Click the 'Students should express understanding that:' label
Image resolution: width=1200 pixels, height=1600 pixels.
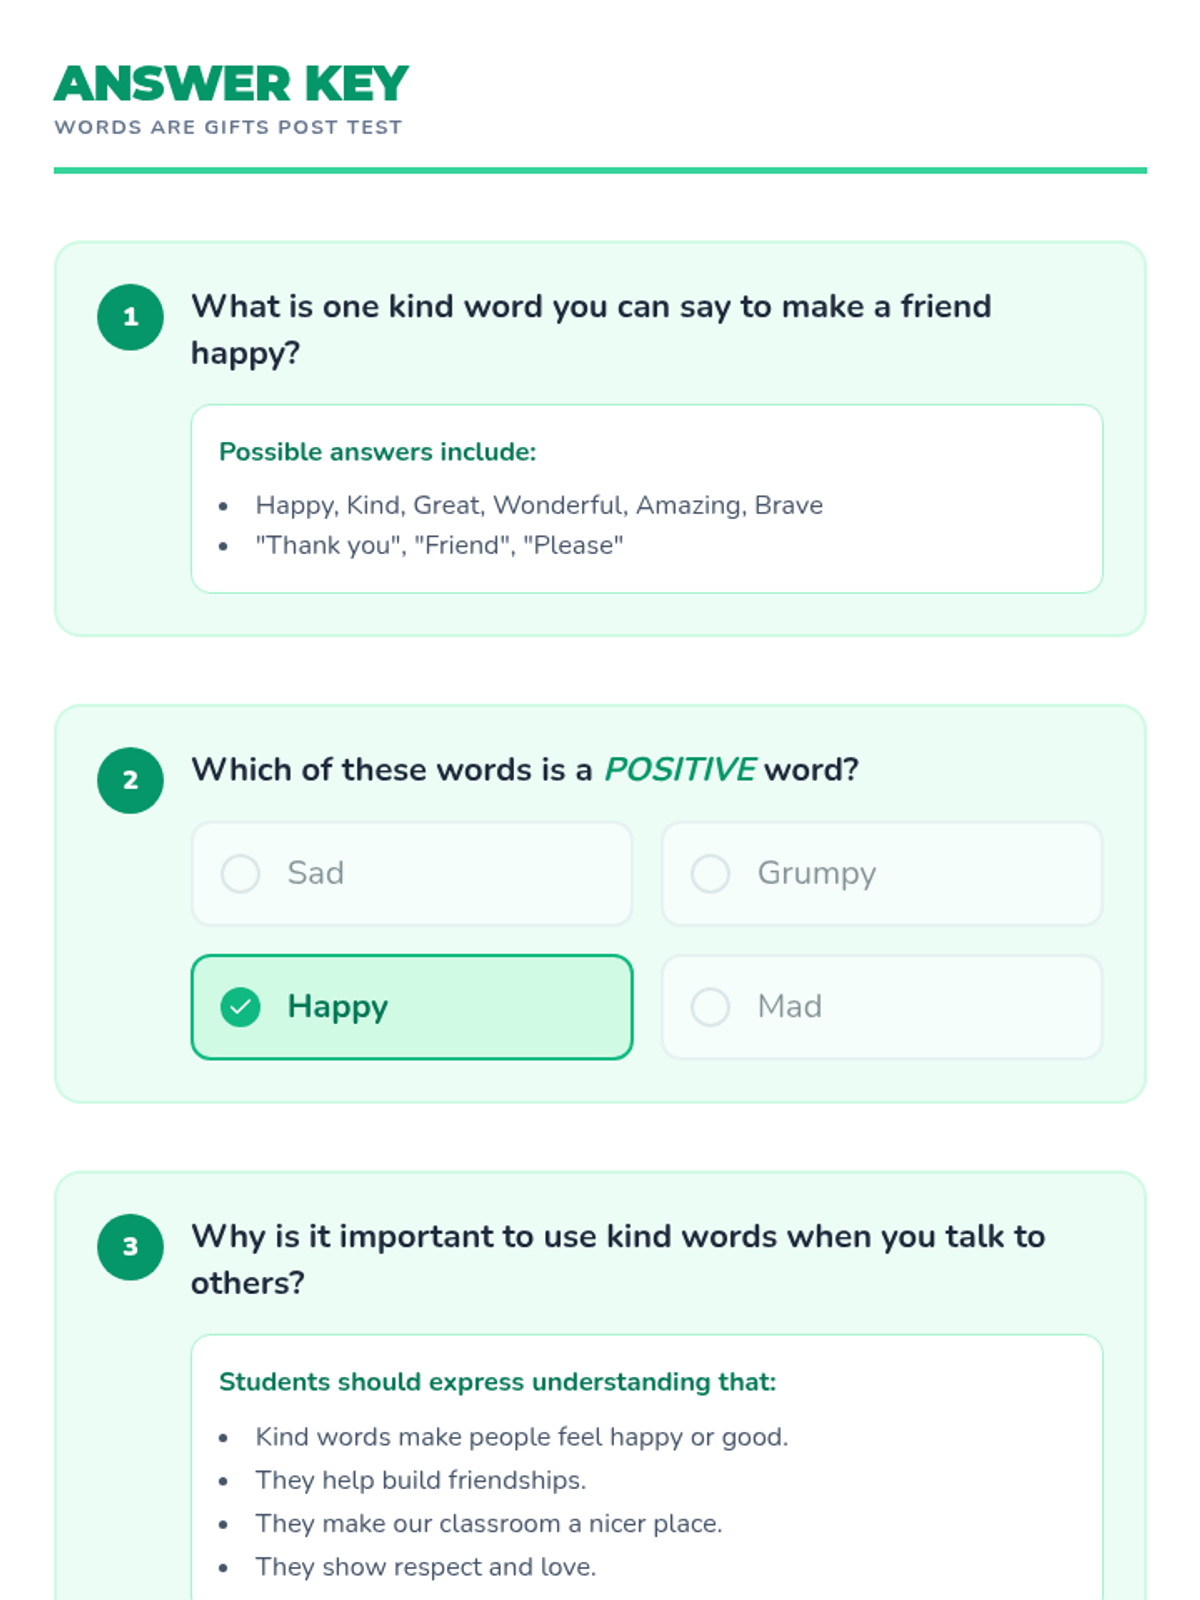[497, 1382]
